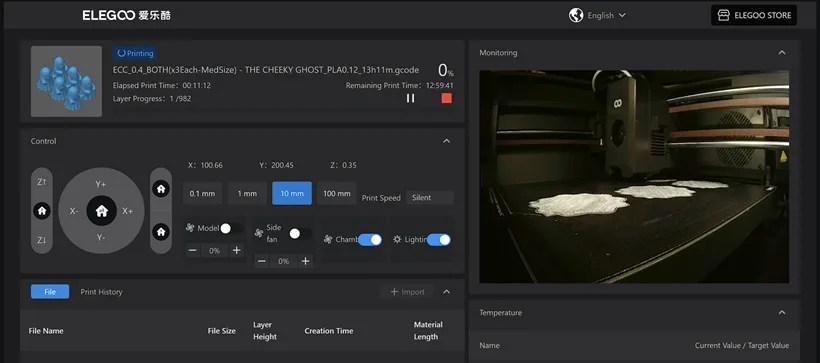Click the Chamber fan icon
The width and height of the screenshot is (820, 363).
pyautogui.click(x=328, y=240)
